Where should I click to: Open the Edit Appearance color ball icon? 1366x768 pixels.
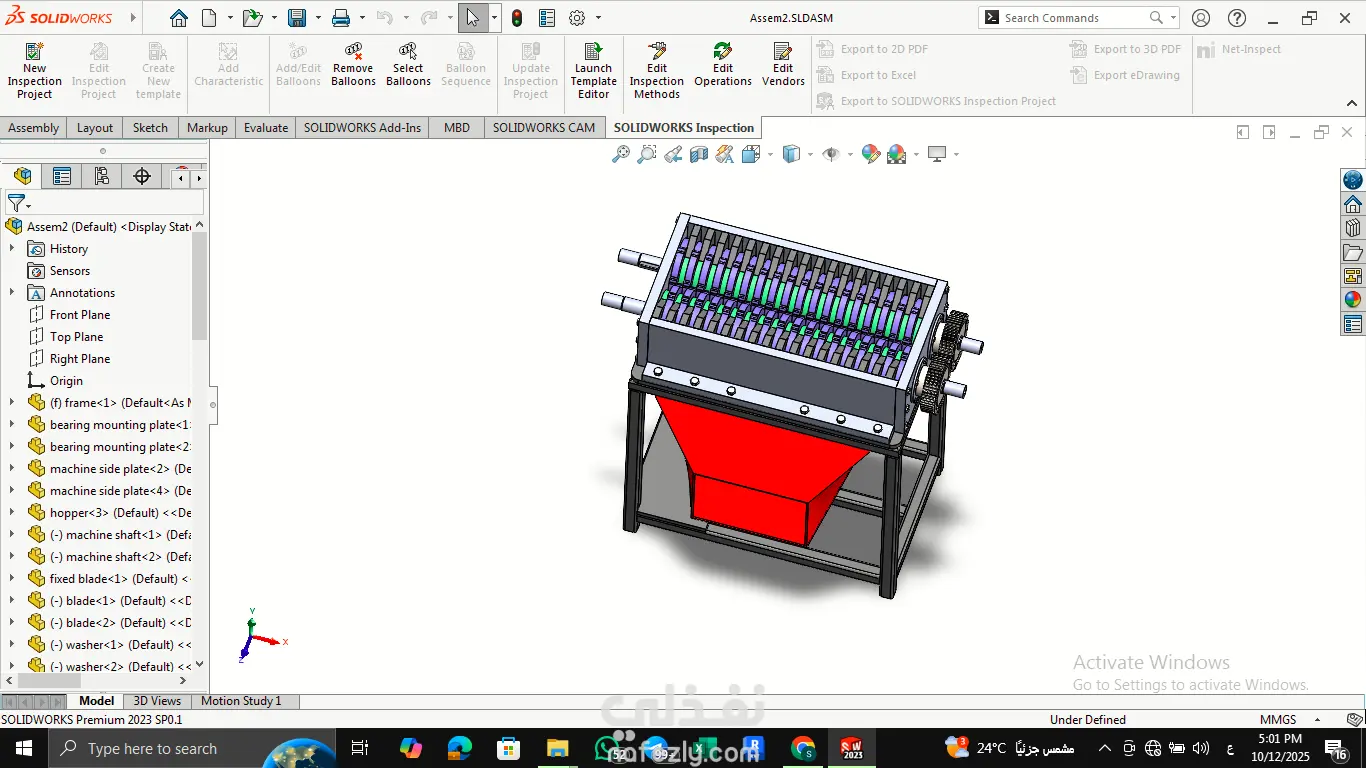[x=870, y=154]
